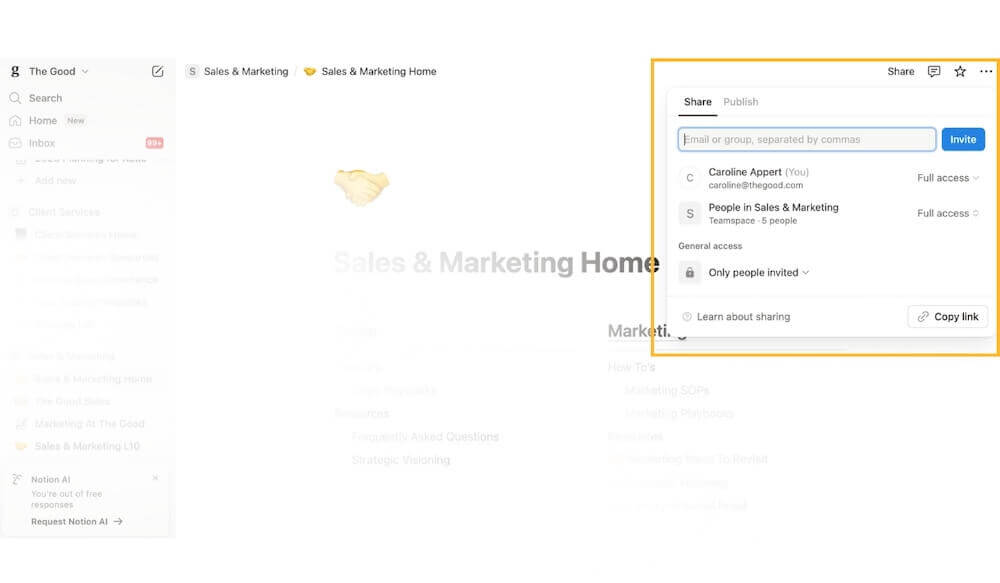Click the Sales & Marketing teamspace avatar
Image resolution: width=1000 pixels, height=583 pixels.
tap(689, 214)
